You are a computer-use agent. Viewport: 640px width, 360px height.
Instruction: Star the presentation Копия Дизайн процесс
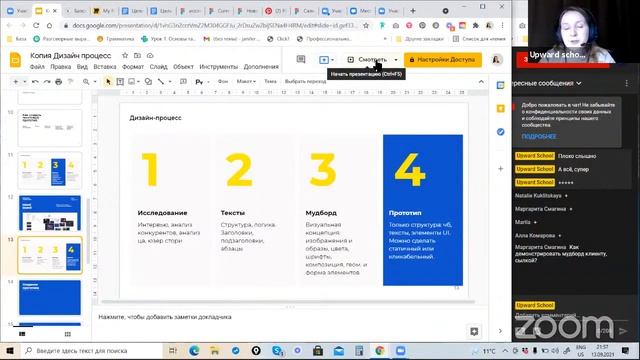coord(125,56)
